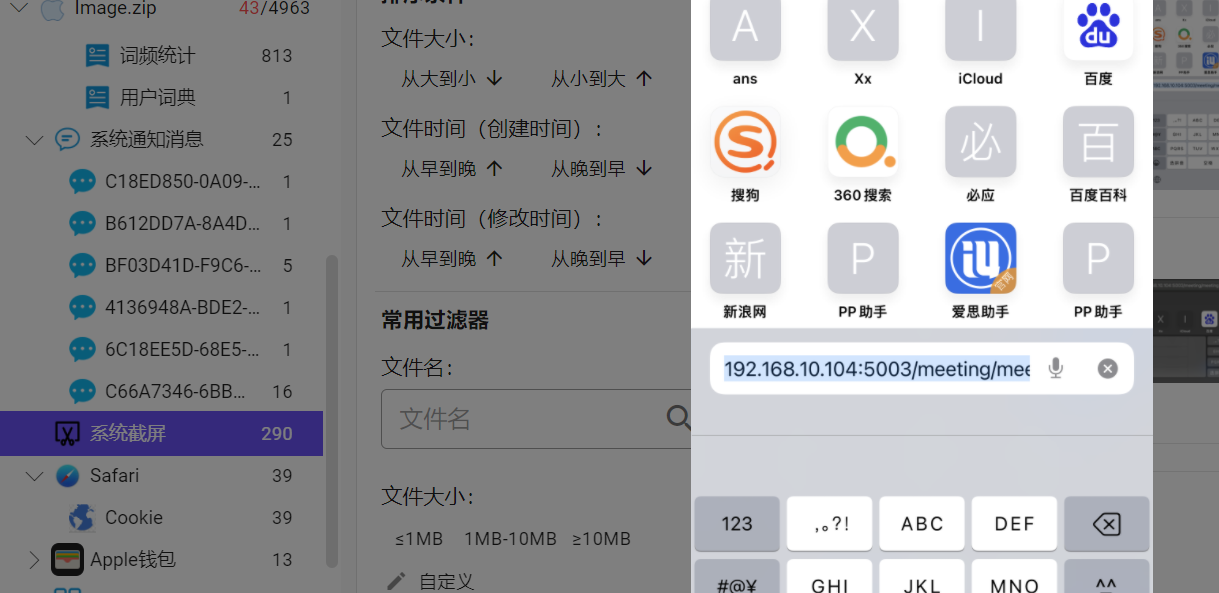The width and height of the screenshot is (1219, 593).
Task: Click the Safari compass icon
Action: click(x=68, y=476)
